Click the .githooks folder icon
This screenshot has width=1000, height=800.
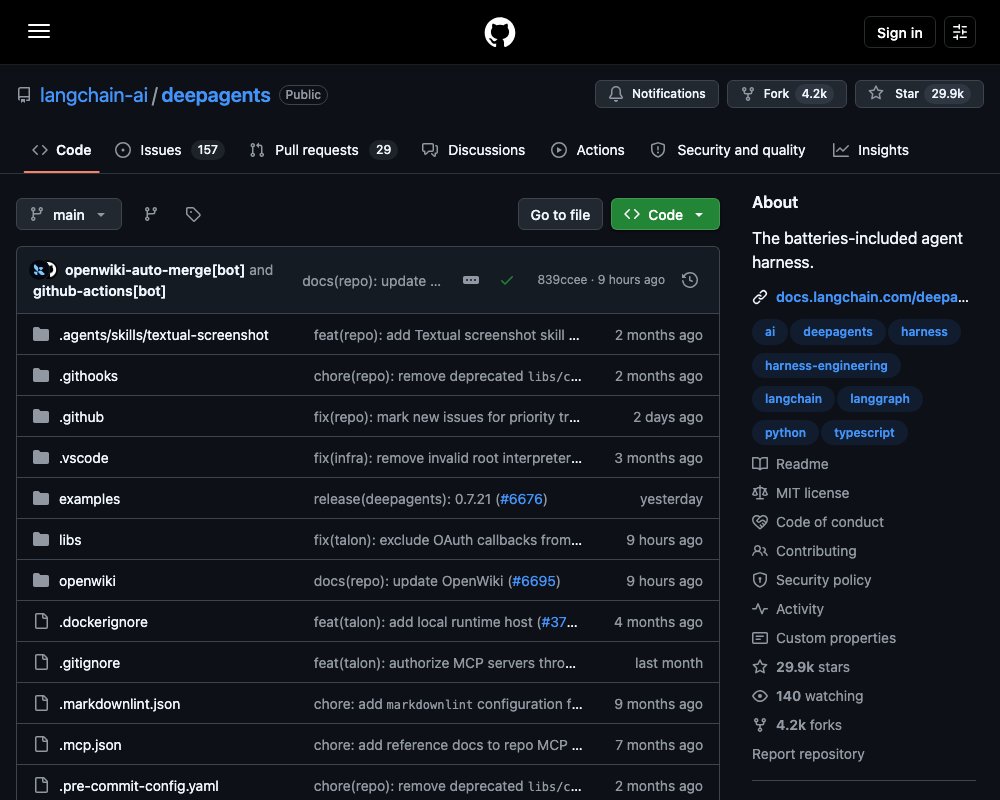click(41, 376)
